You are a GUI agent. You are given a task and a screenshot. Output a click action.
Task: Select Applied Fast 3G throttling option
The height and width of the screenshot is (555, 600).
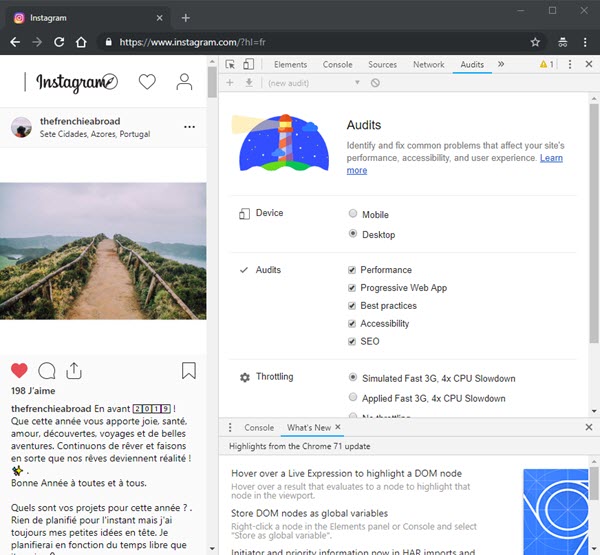[353, 397]
